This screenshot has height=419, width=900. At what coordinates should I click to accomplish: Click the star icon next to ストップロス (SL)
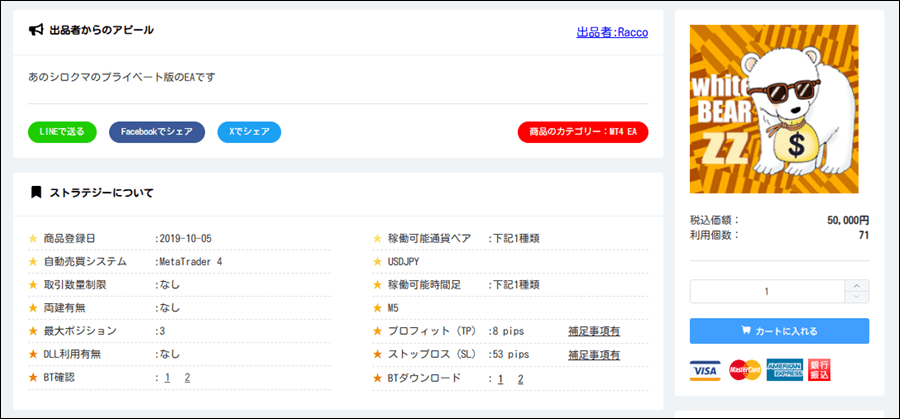(377, 355)
